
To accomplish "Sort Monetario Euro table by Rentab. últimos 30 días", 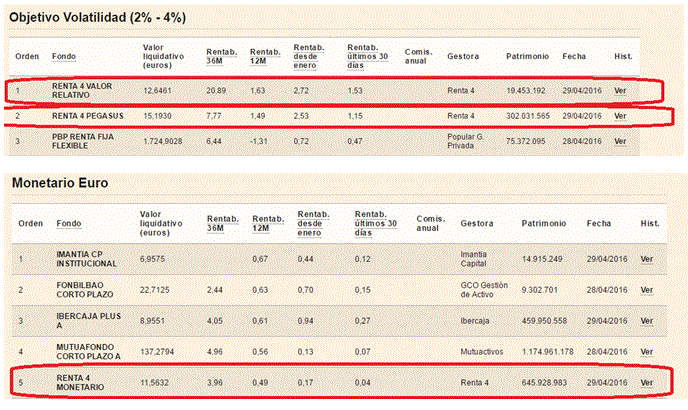I will click(376, 223).
